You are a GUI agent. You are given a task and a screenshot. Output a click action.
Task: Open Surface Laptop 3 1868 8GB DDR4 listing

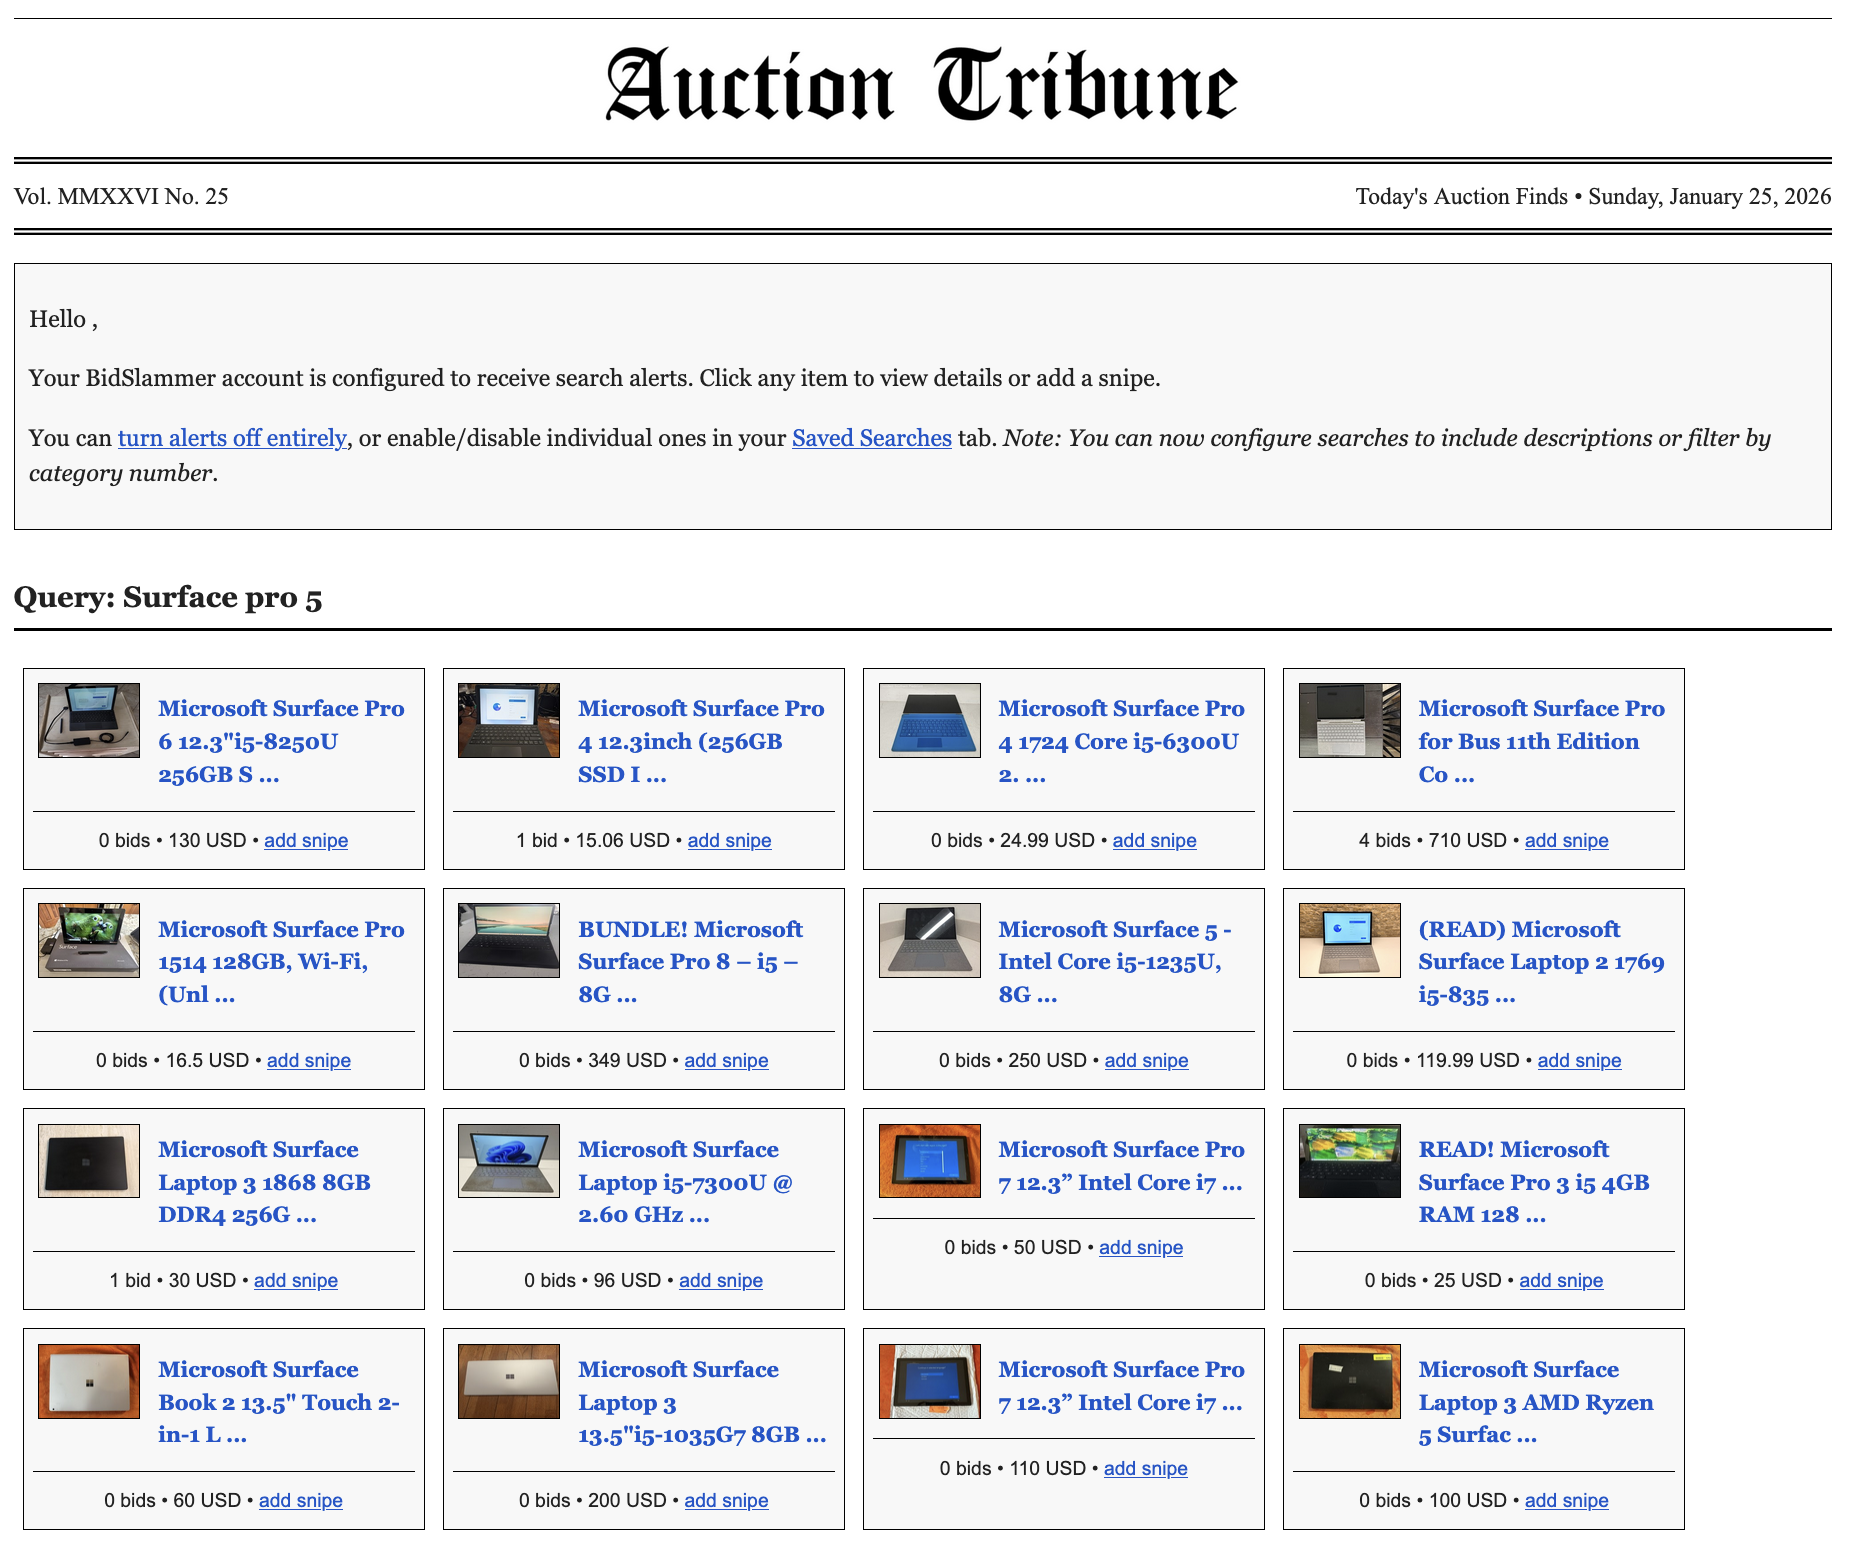click(263, 1182)
